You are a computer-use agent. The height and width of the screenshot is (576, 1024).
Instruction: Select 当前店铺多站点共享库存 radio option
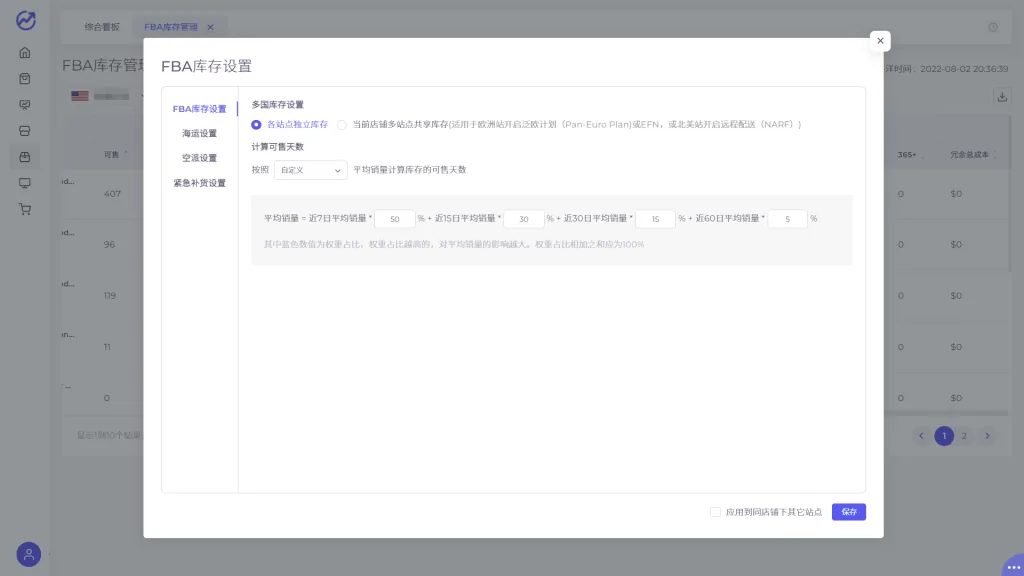point(342,125)
